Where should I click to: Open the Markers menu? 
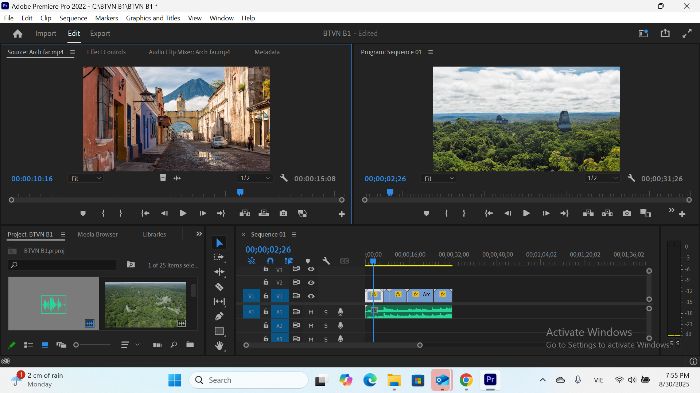[107, 18]
